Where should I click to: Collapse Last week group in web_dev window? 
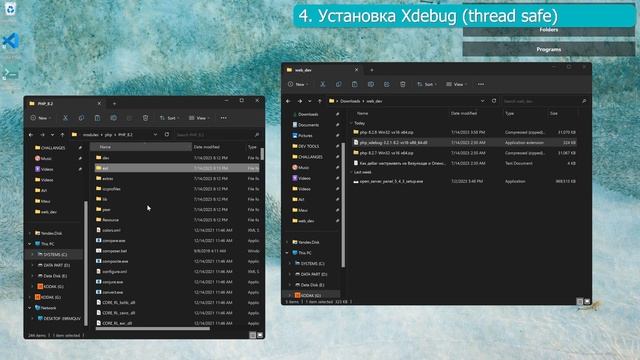351,172
